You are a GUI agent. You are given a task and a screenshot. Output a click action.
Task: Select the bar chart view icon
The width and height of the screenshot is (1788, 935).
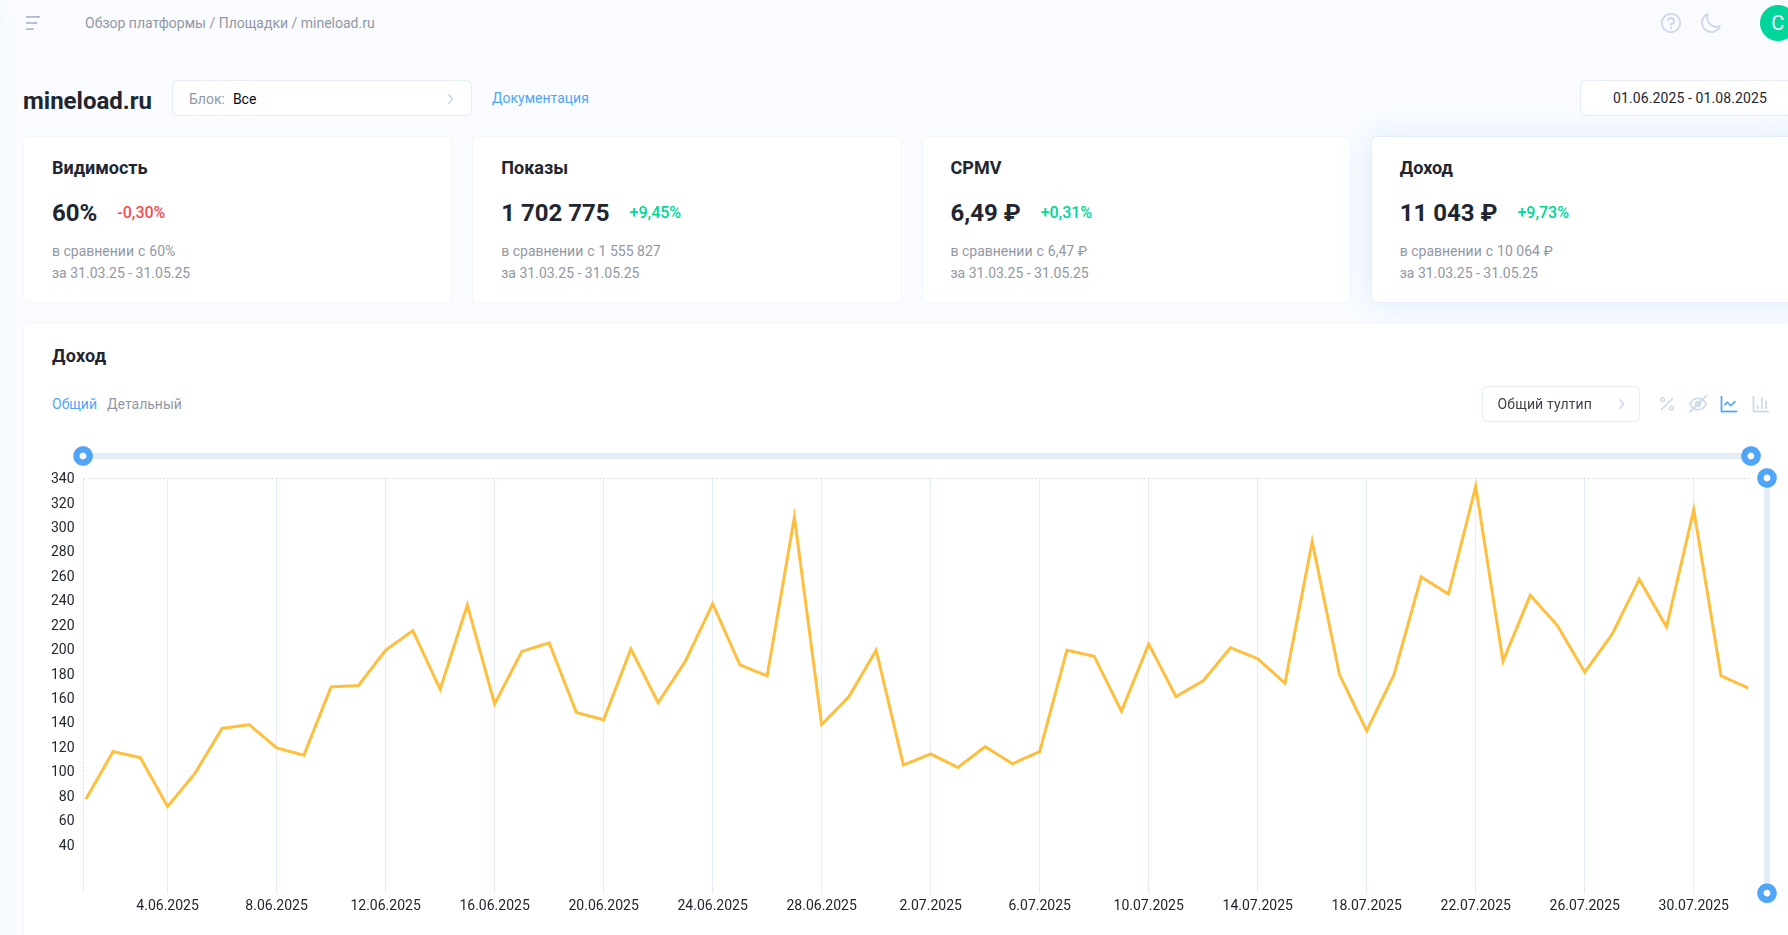pos(1760,404)
